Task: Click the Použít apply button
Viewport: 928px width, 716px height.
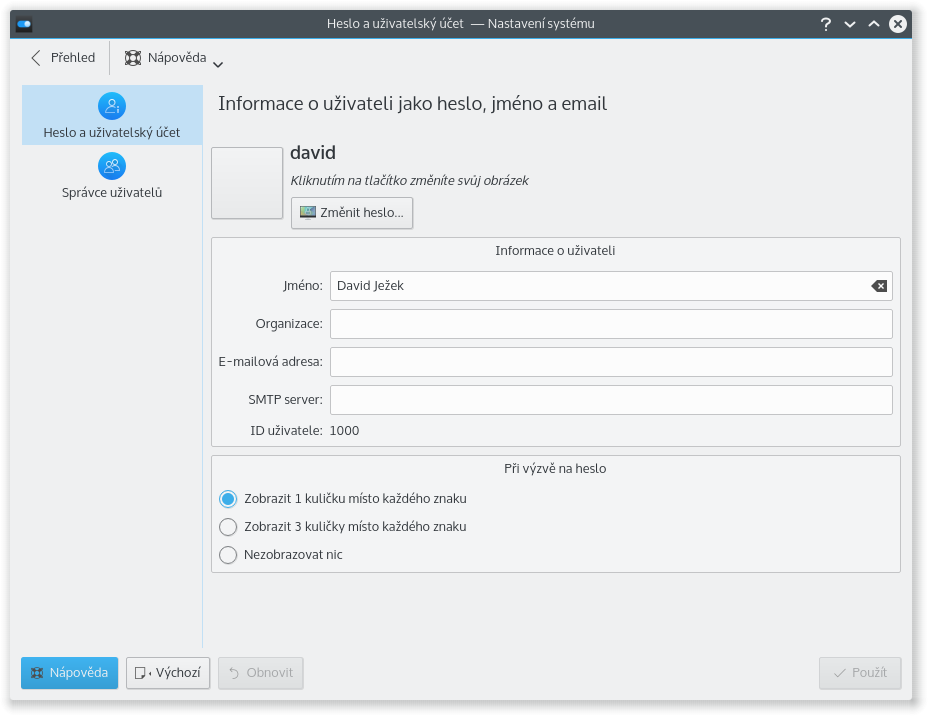Action: 860,673
